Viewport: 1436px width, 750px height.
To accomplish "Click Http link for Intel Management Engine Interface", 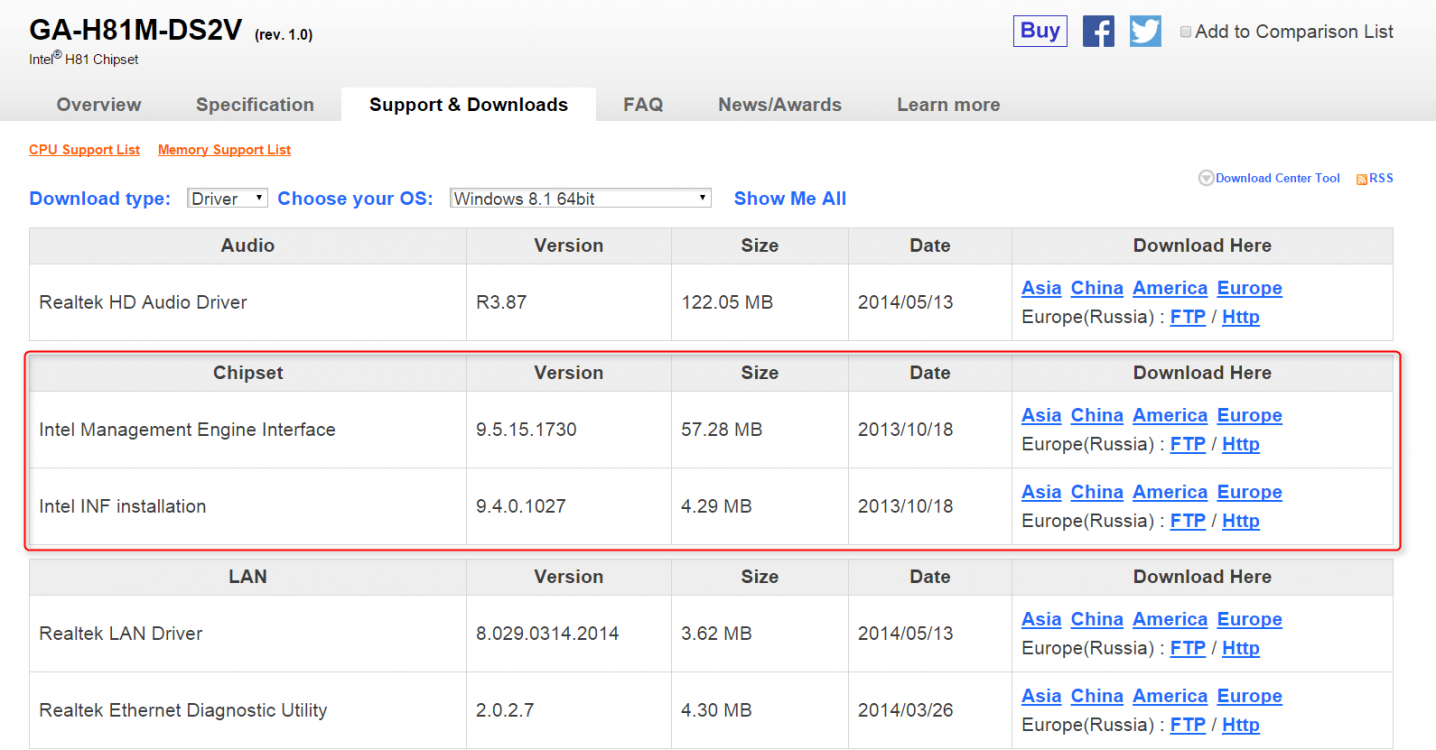I will point(1241,444).
